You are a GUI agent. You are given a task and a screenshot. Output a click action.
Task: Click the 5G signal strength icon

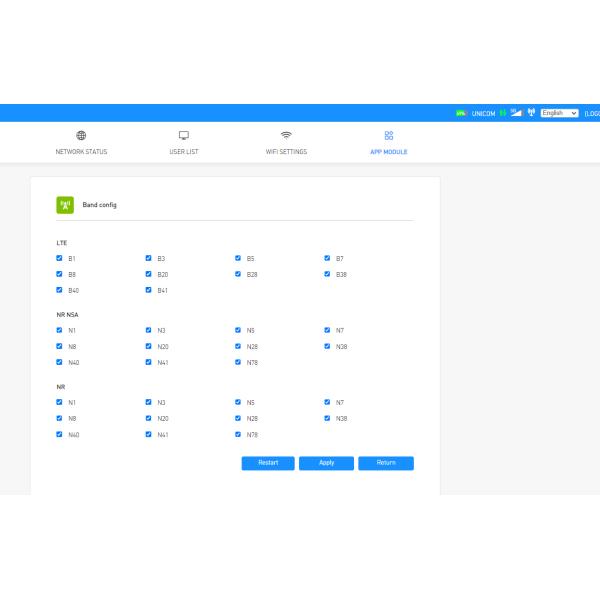[x=515, y=113]
